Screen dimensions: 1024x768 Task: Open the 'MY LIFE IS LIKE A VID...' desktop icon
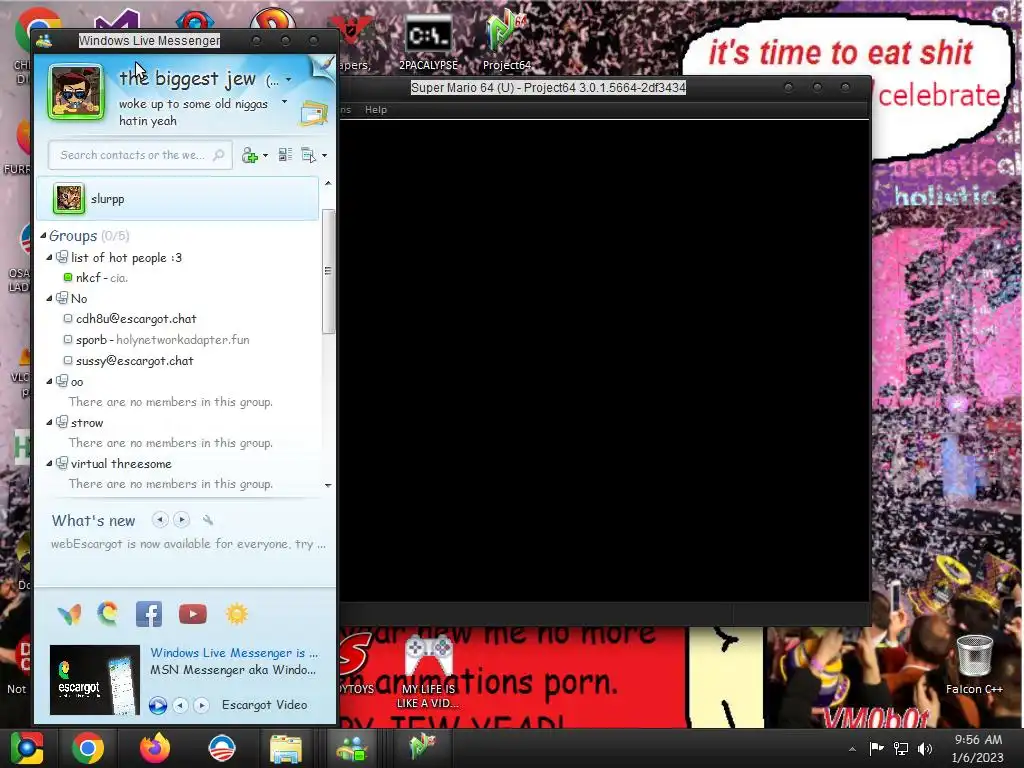tap(428, 673)
